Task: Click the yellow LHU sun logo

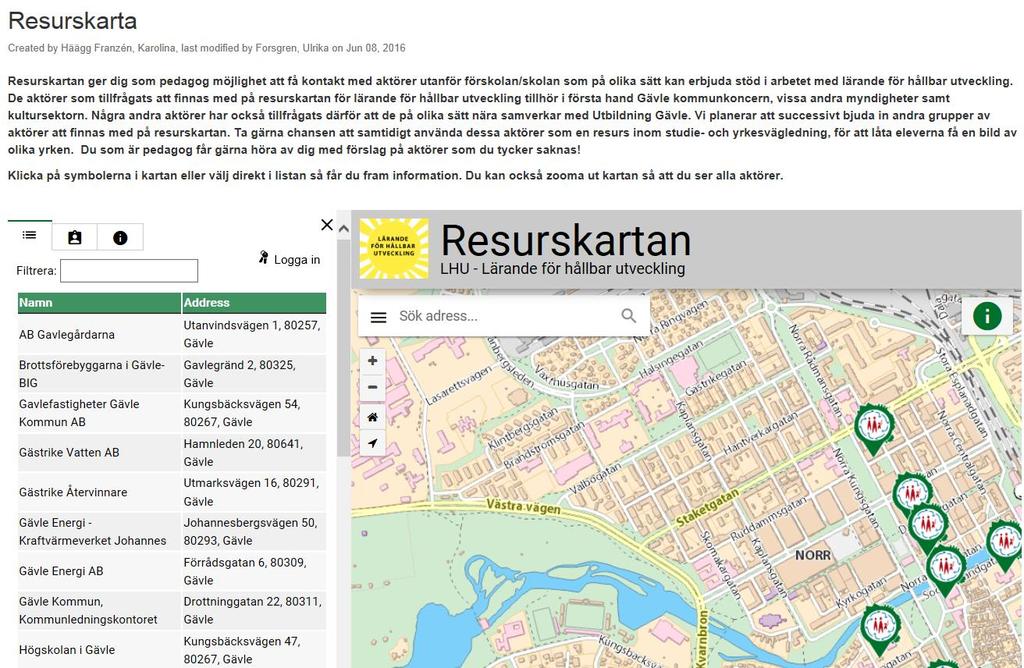Action: [394, 249]
